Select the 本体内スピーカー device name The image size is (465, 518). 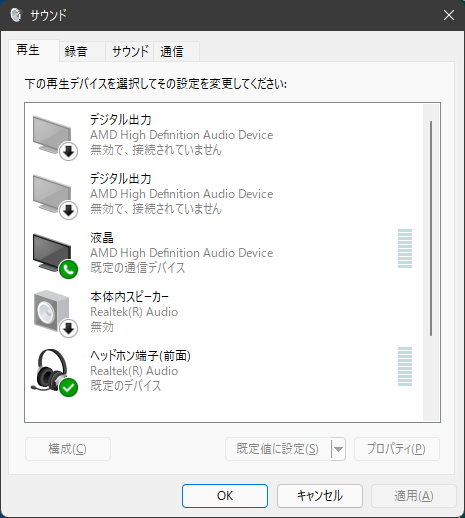tap(130, 297)
